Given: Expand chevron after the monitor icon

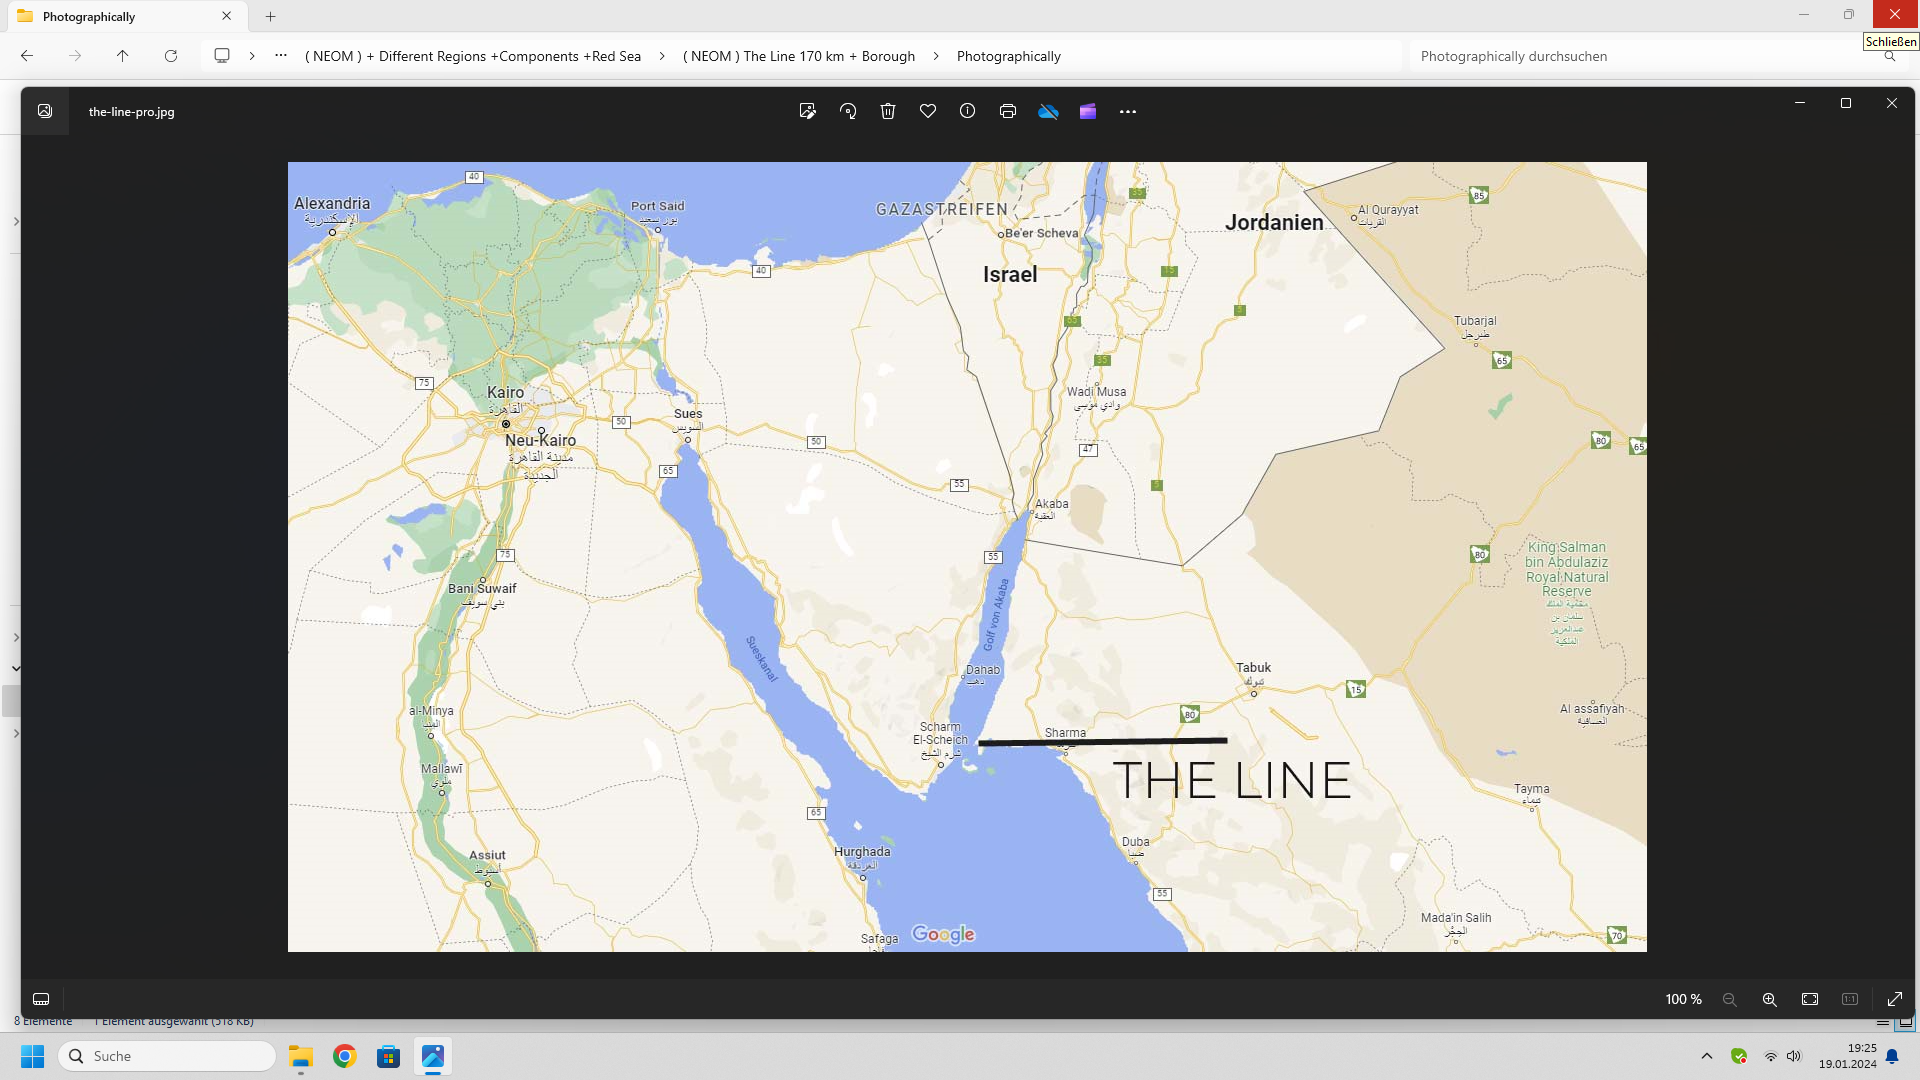Looking at the screenshot, I should pyautogui.click(x=252, y=56).
